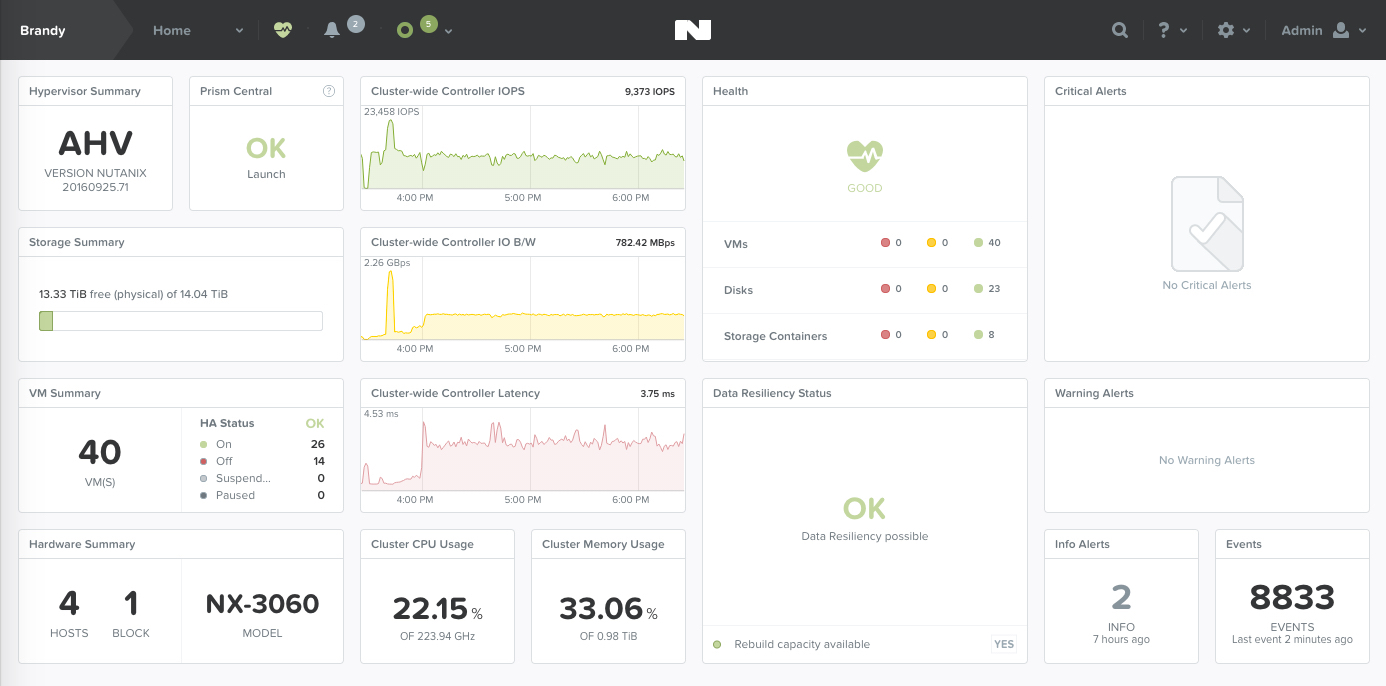Click the green tasks circle icon
Viewport: 1386px width, 686px height.
404,30
